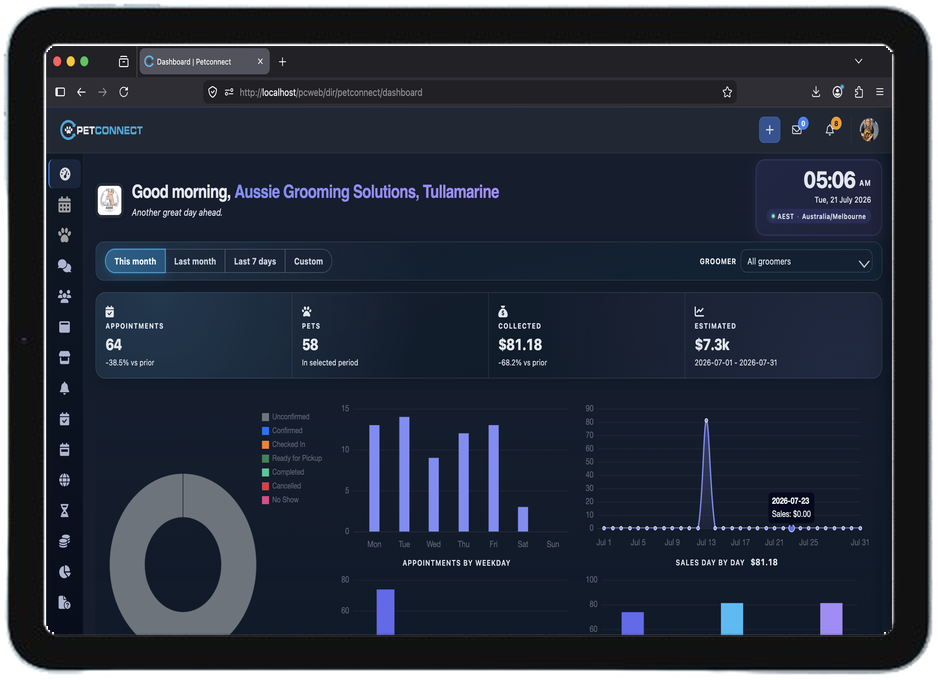This screenshot has width=938, height=680.
Task: Click the browser reload button
Action: tap(124, 92)
